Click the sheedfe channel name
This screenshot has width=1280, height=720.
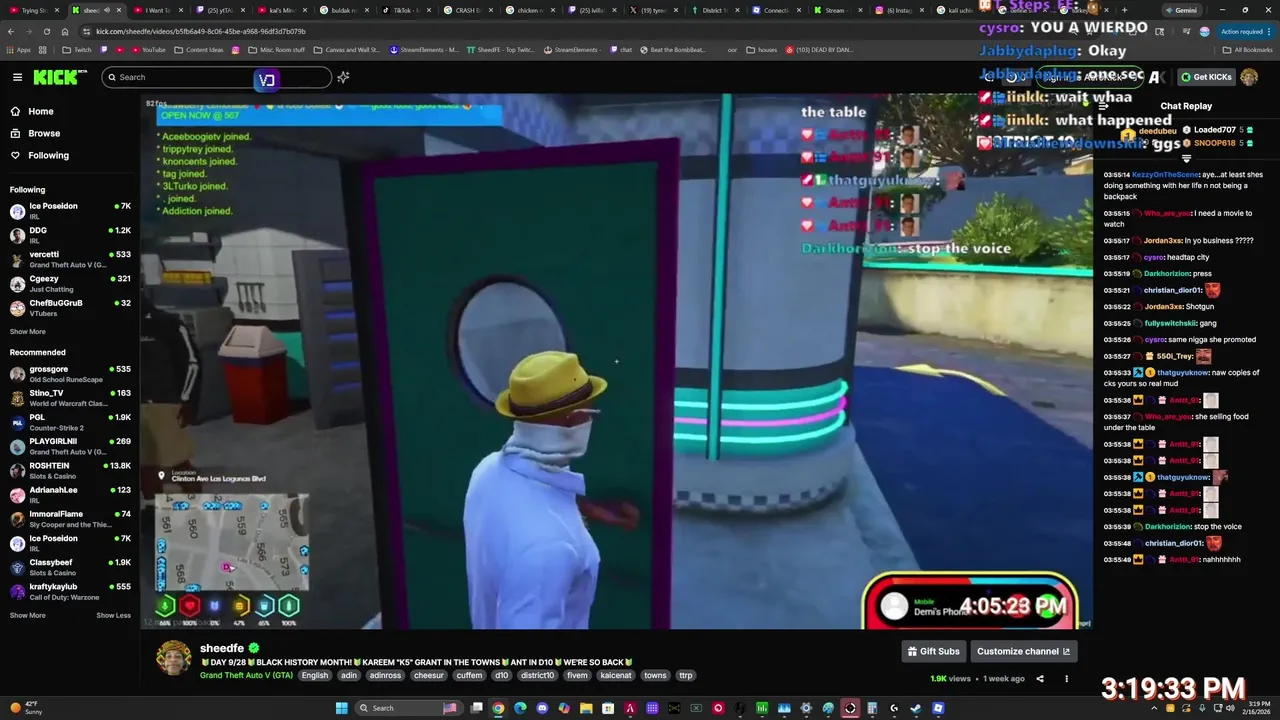(x=222, y=648)
